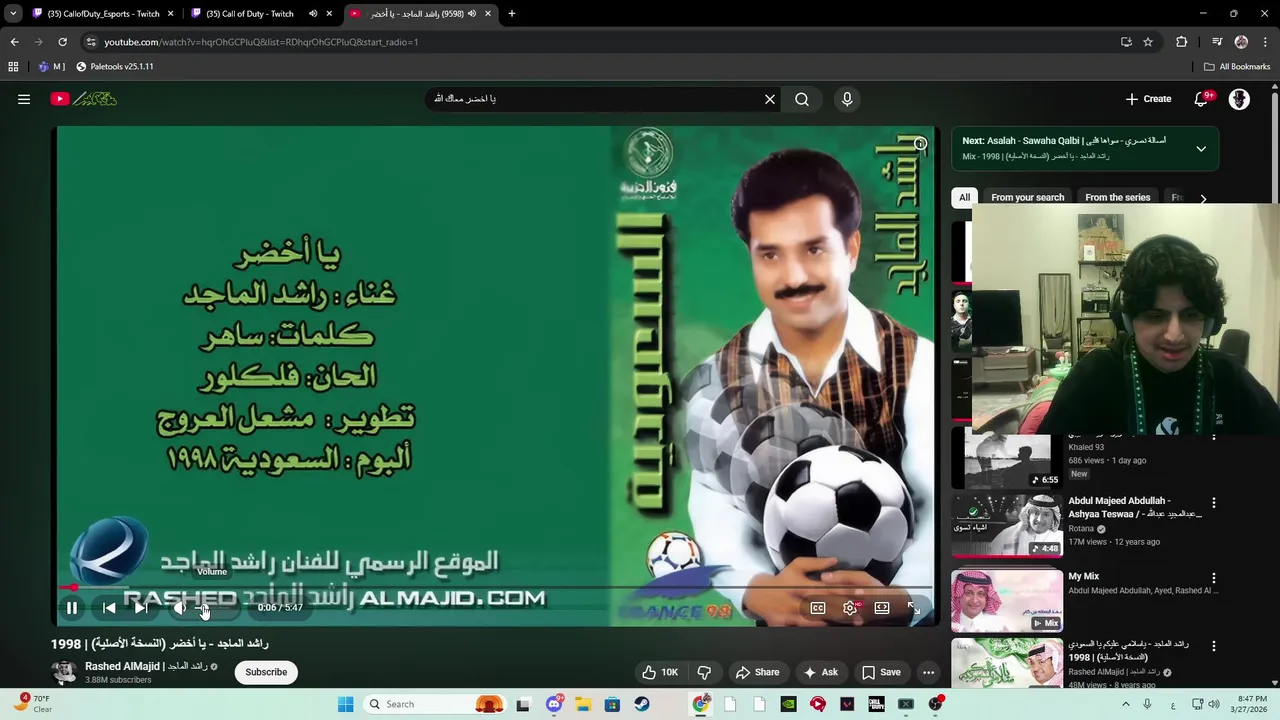Select the 'From the series' chip
The width and height of the screenshot is (1280, 720).
tap(1117, 197)
